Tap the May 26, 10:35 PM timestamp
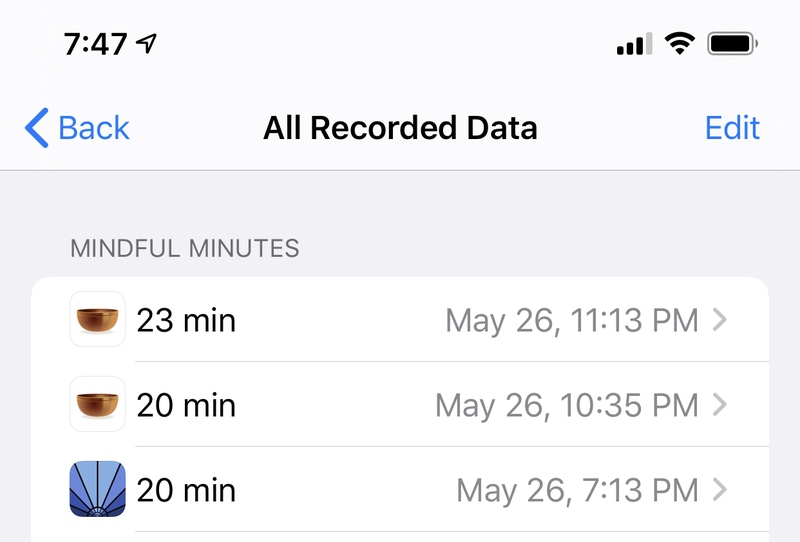 click(567, 406)
